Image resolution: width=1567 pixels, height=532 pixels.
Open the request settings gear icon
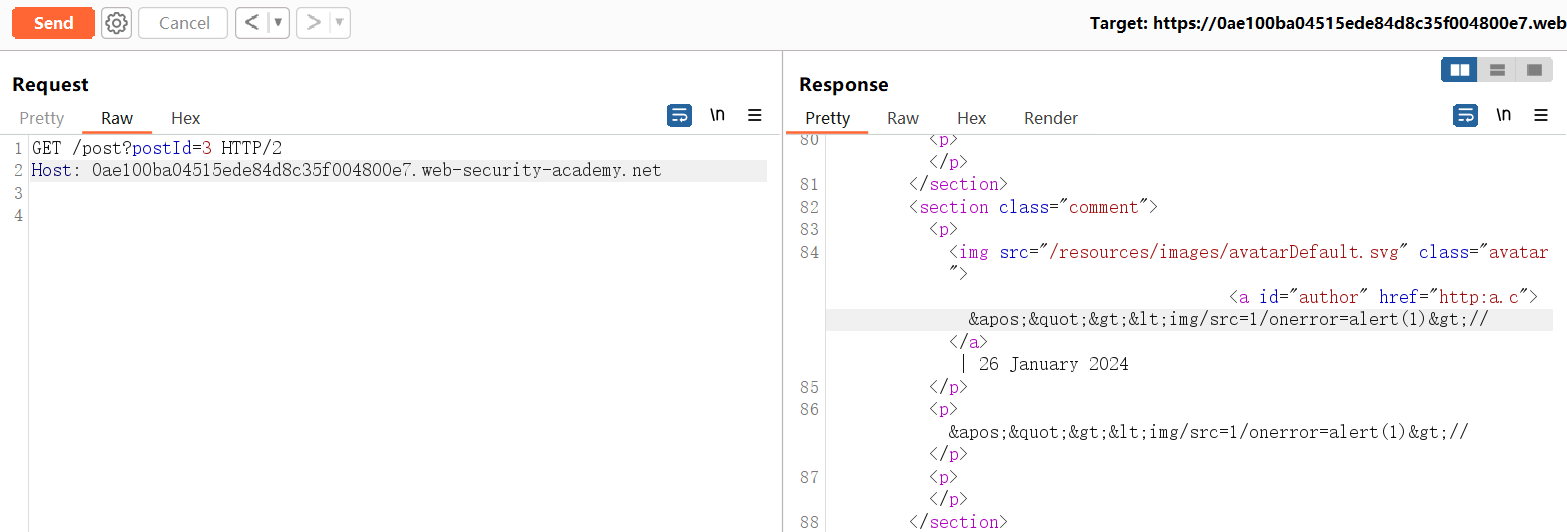(117, 23)
